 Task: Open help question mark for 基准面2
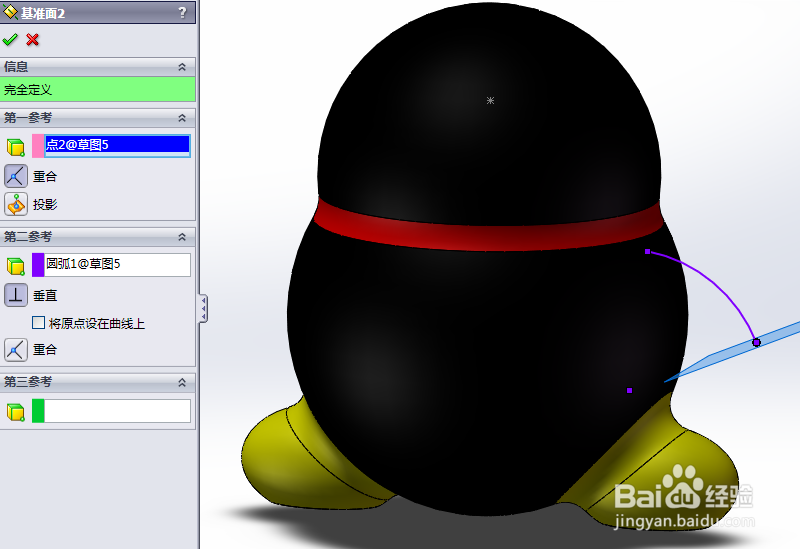183,13
